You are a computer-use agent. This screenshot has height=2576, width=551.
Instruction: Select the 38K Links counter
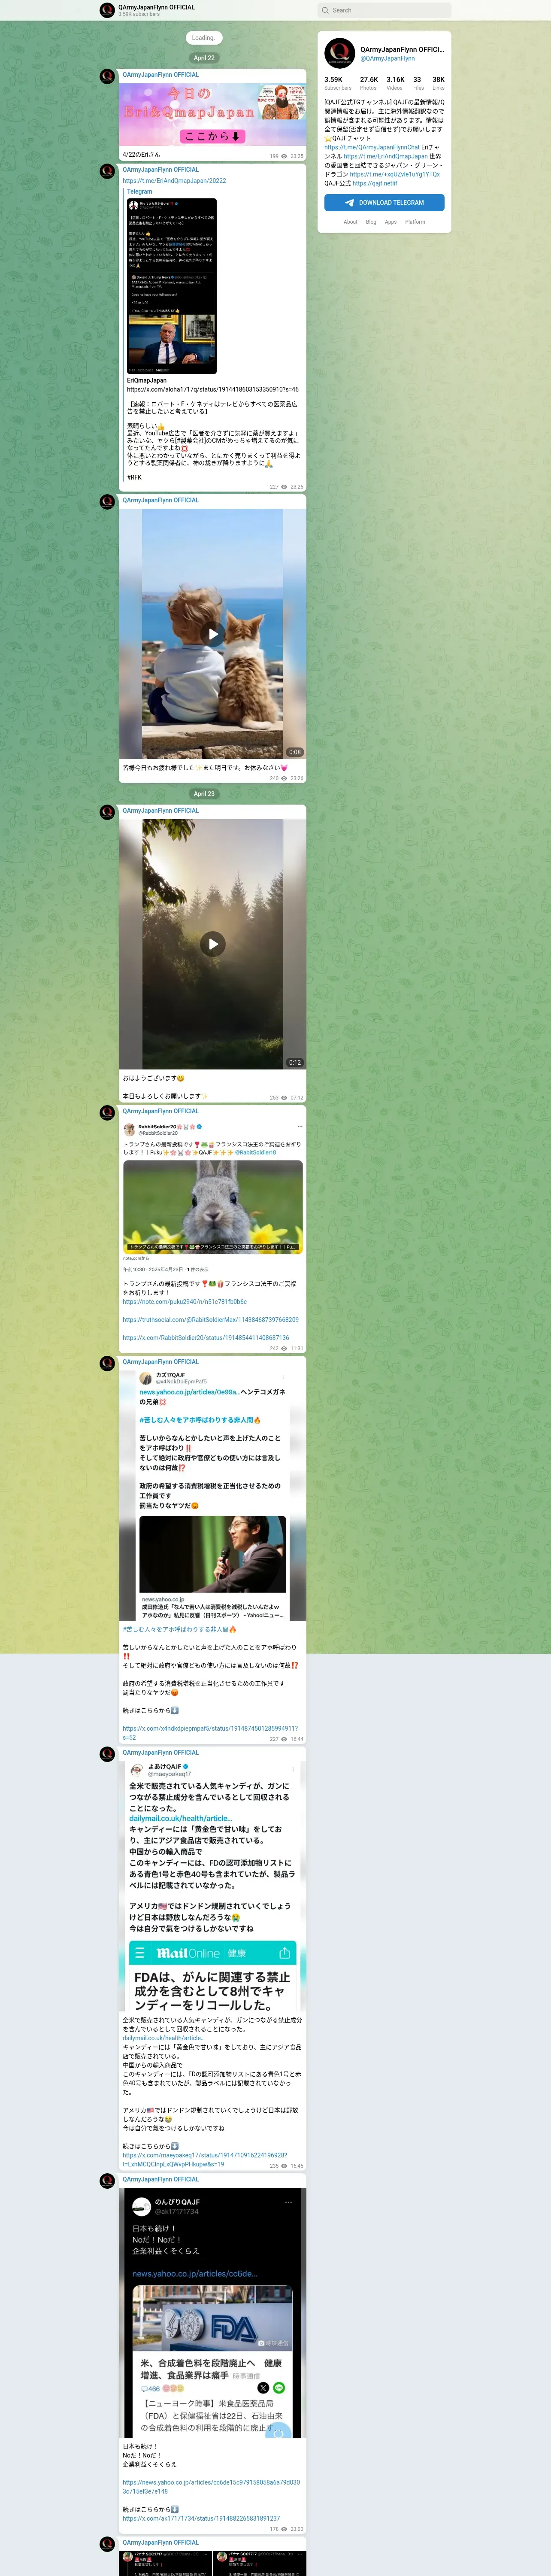pyautogui.click(x=438, y=83)
